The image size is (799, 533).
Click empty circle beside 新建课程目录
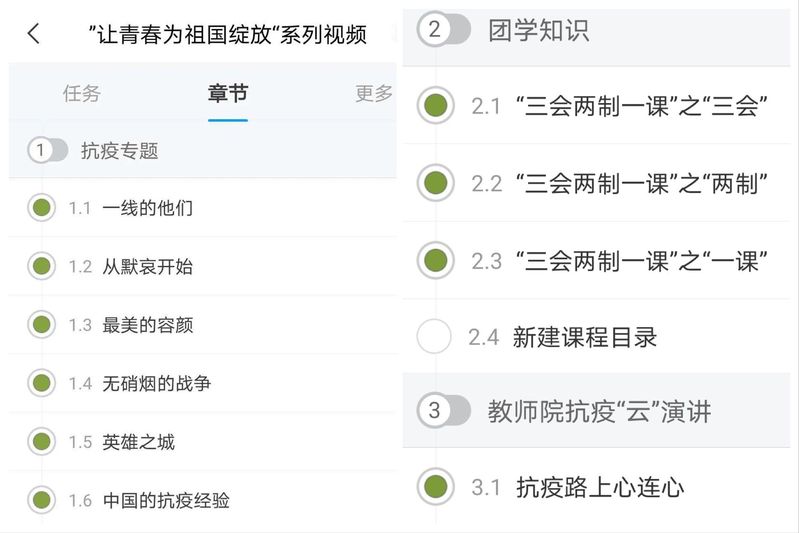tap(434, 336)
